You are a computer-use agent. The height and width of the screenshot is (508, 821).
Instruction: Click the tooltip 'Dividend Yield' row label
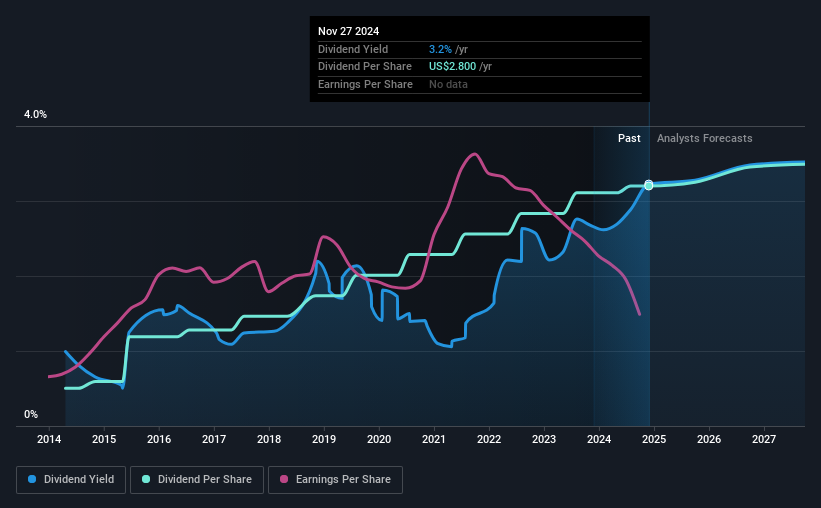353,49
